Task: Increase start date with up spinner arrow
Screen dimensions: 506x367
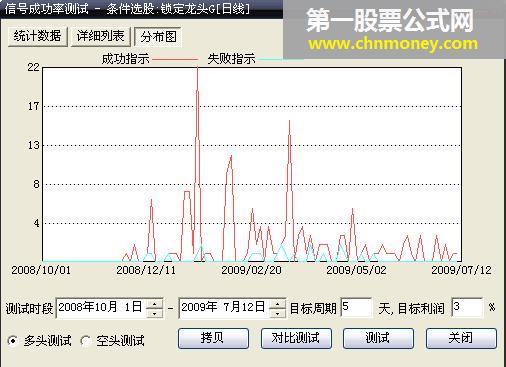Action: coord(155,304)
